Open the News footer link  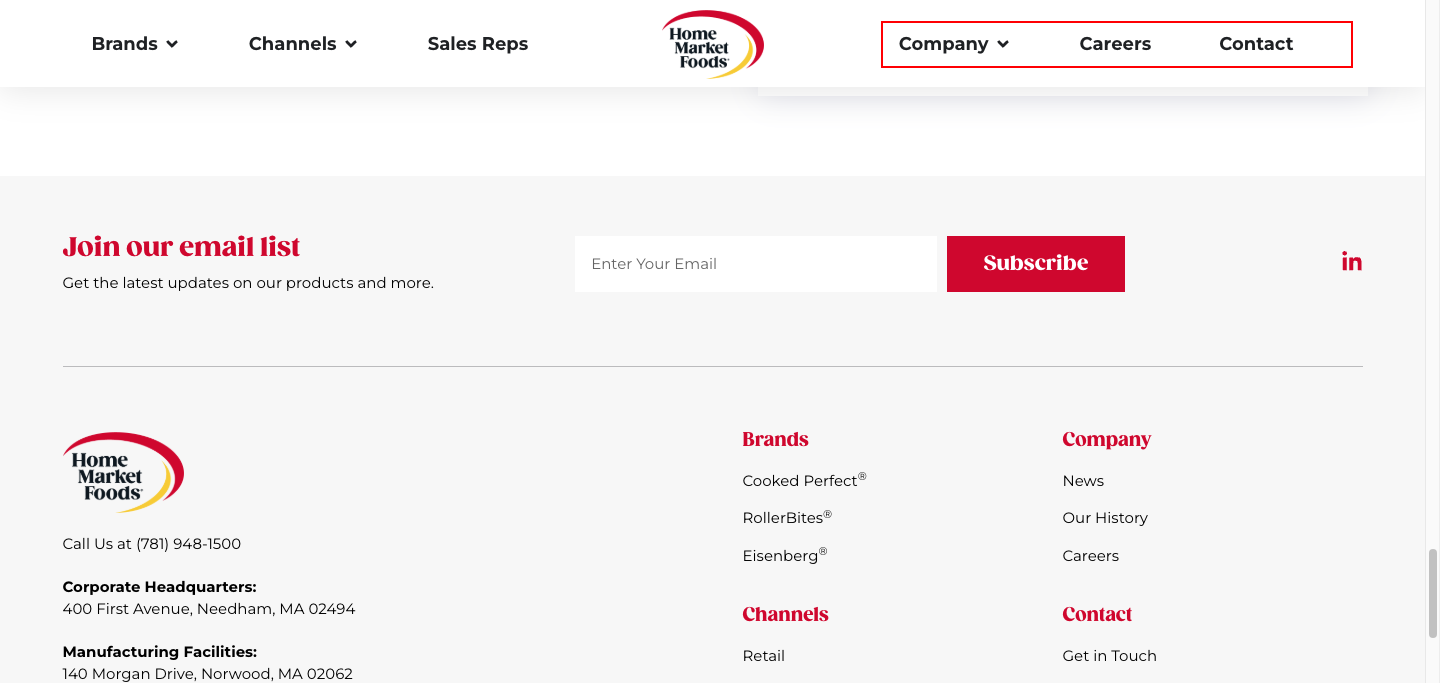[1083, 481]
